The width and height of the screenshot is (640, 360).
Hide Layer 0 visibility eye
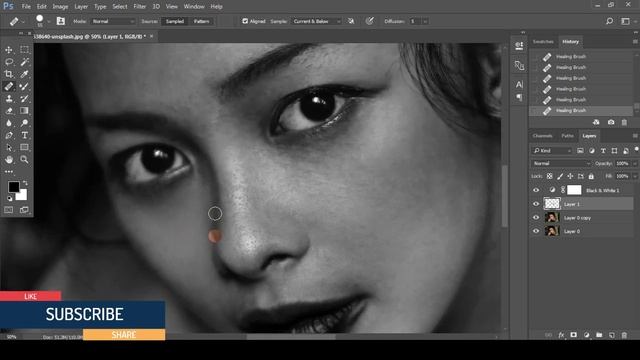click(x=536, y=231)
